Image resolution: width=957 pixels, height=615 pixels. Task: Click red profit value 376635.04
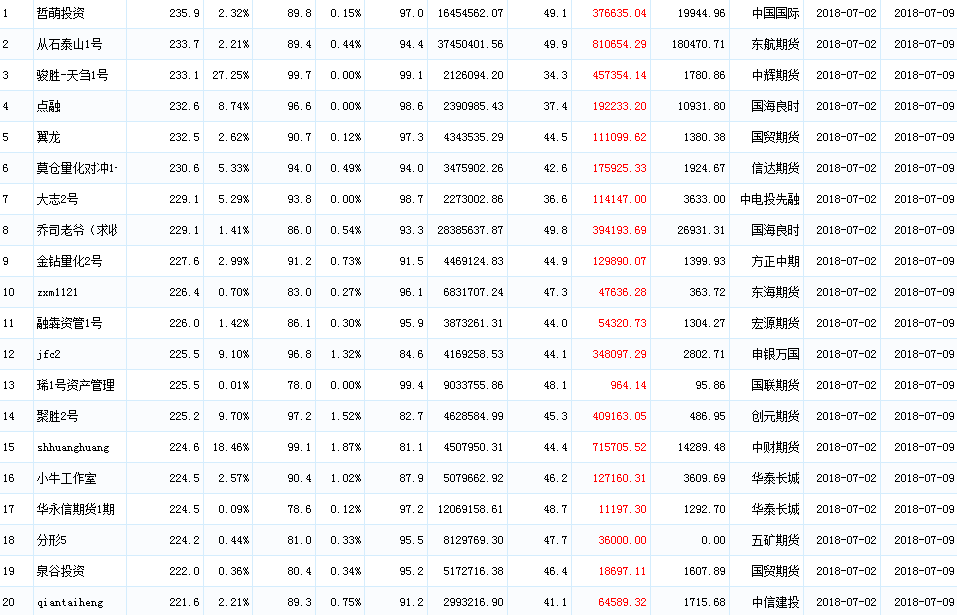click(619, 13)
